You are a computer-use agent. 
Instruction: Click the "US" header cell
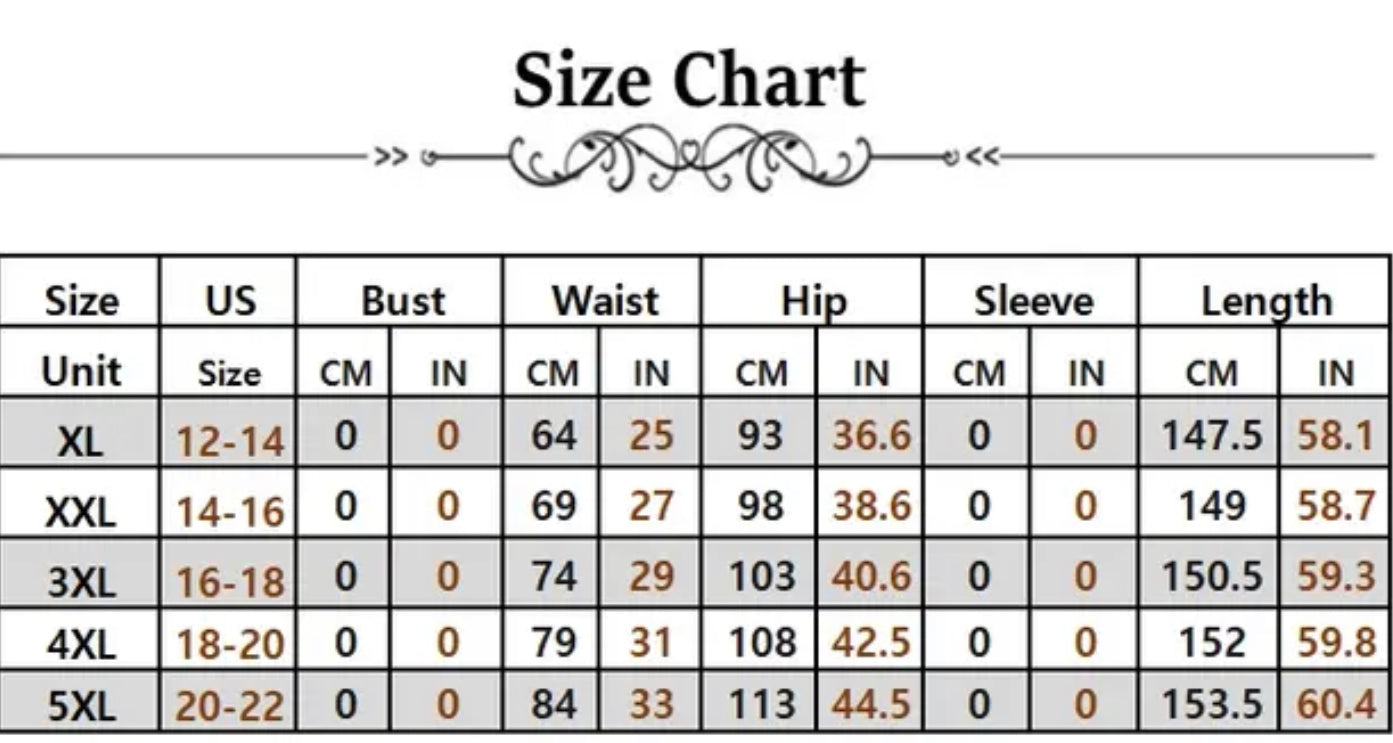[230, 301]
